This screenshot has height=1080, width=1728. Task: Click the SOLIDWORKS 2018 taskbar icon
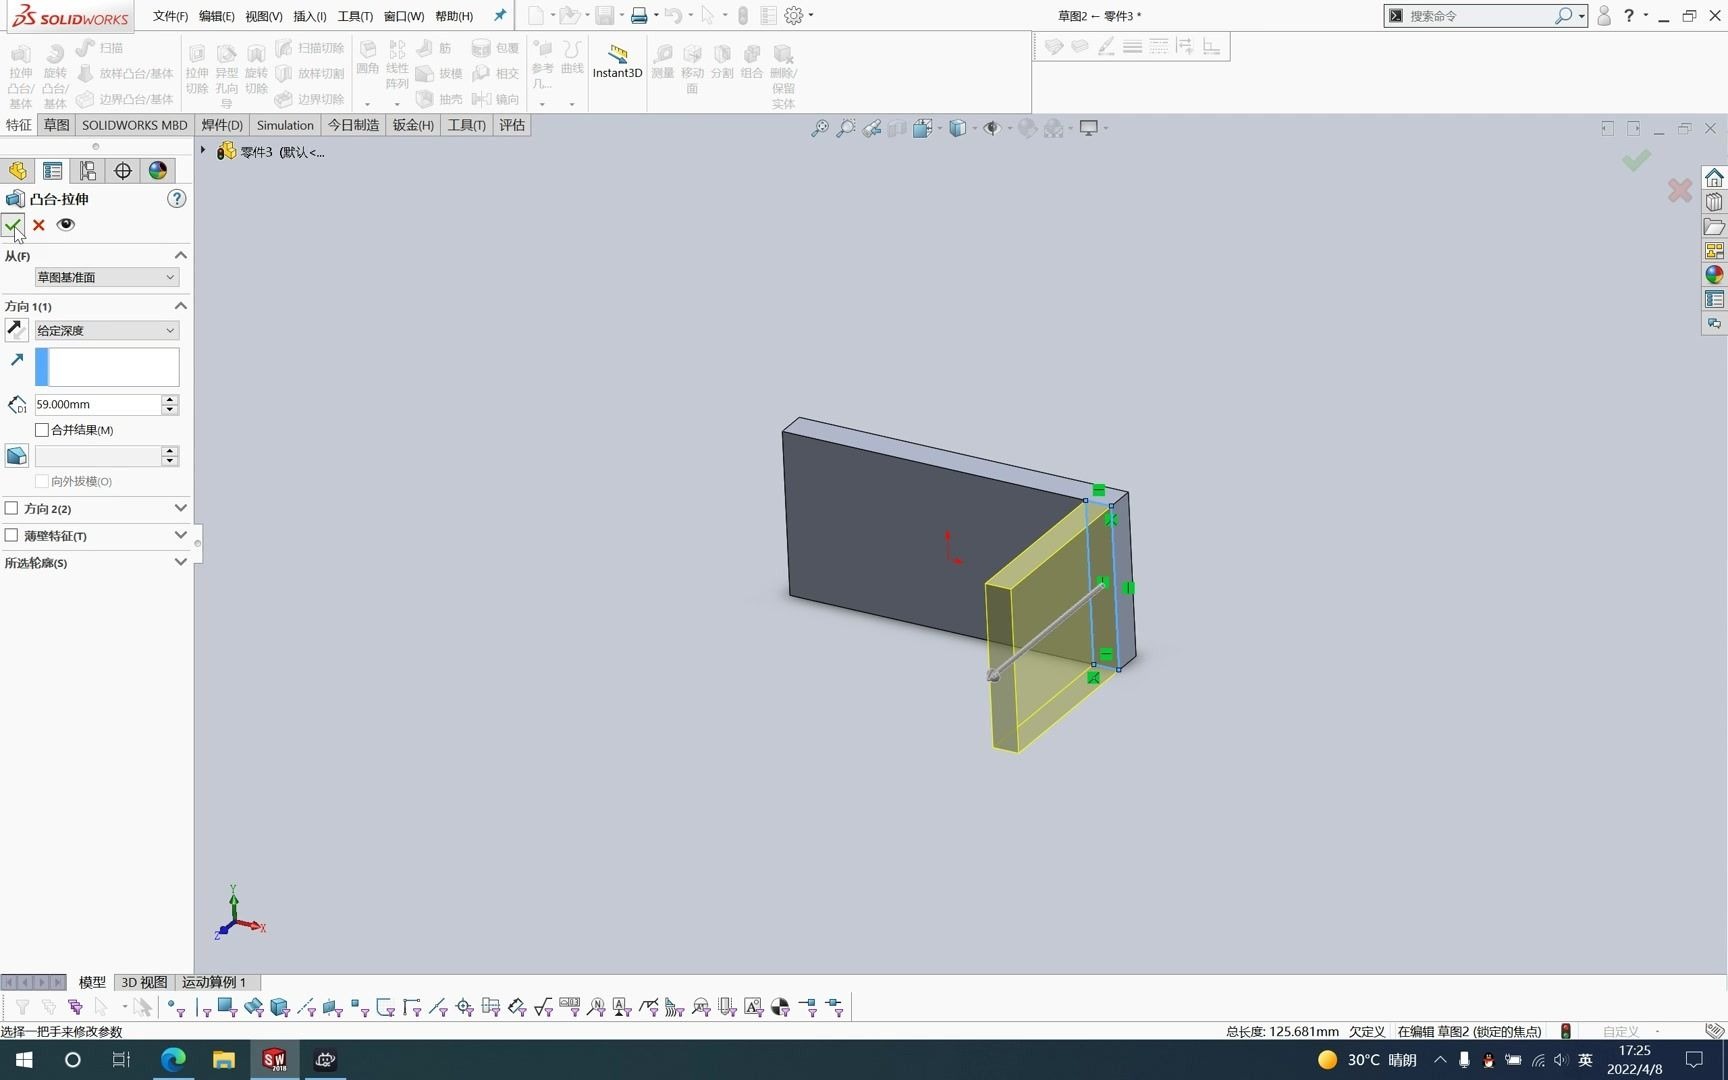[274, 1060]
